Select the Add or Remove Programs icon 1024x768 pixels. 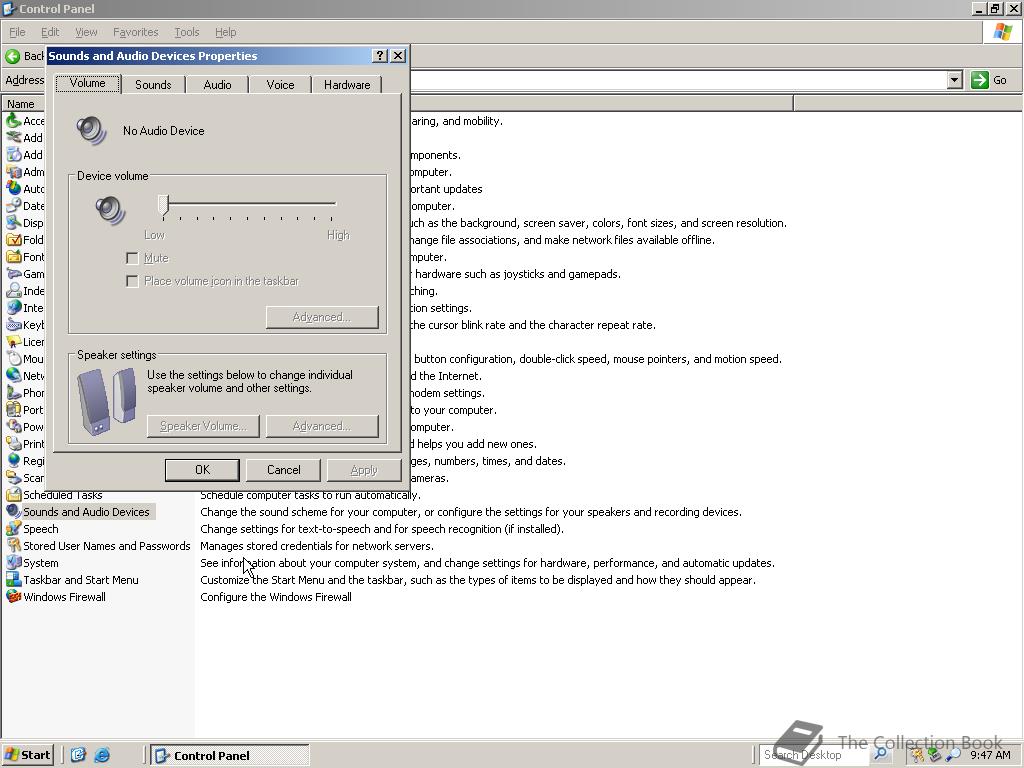(14, 155)
